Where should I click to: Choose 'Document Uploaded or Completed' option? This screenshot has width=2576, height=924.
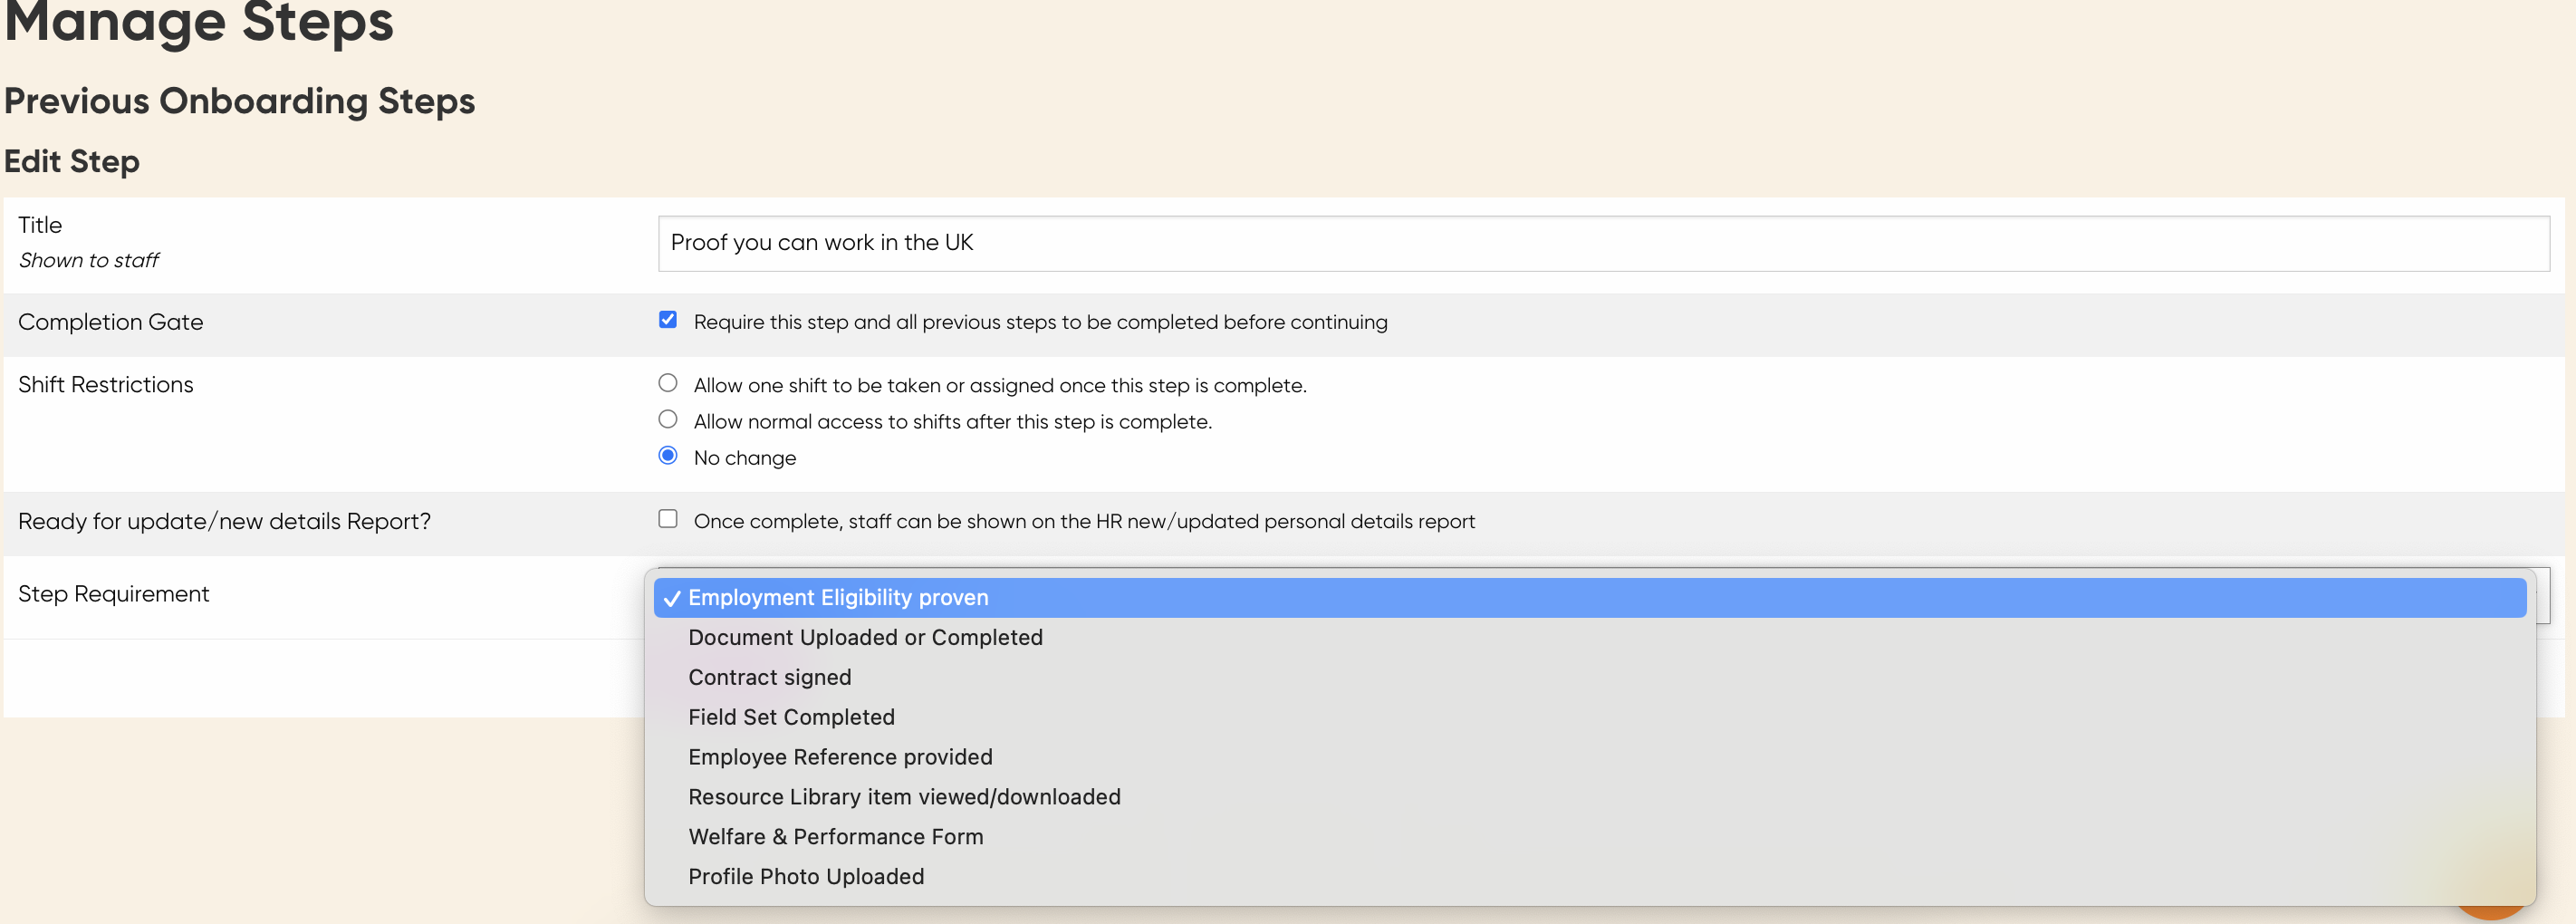tap(1590, 638)
